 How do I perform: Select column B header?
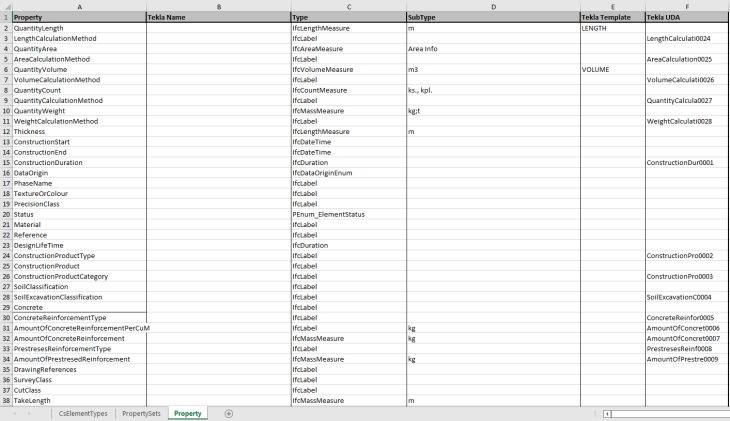tap(219, 7)
